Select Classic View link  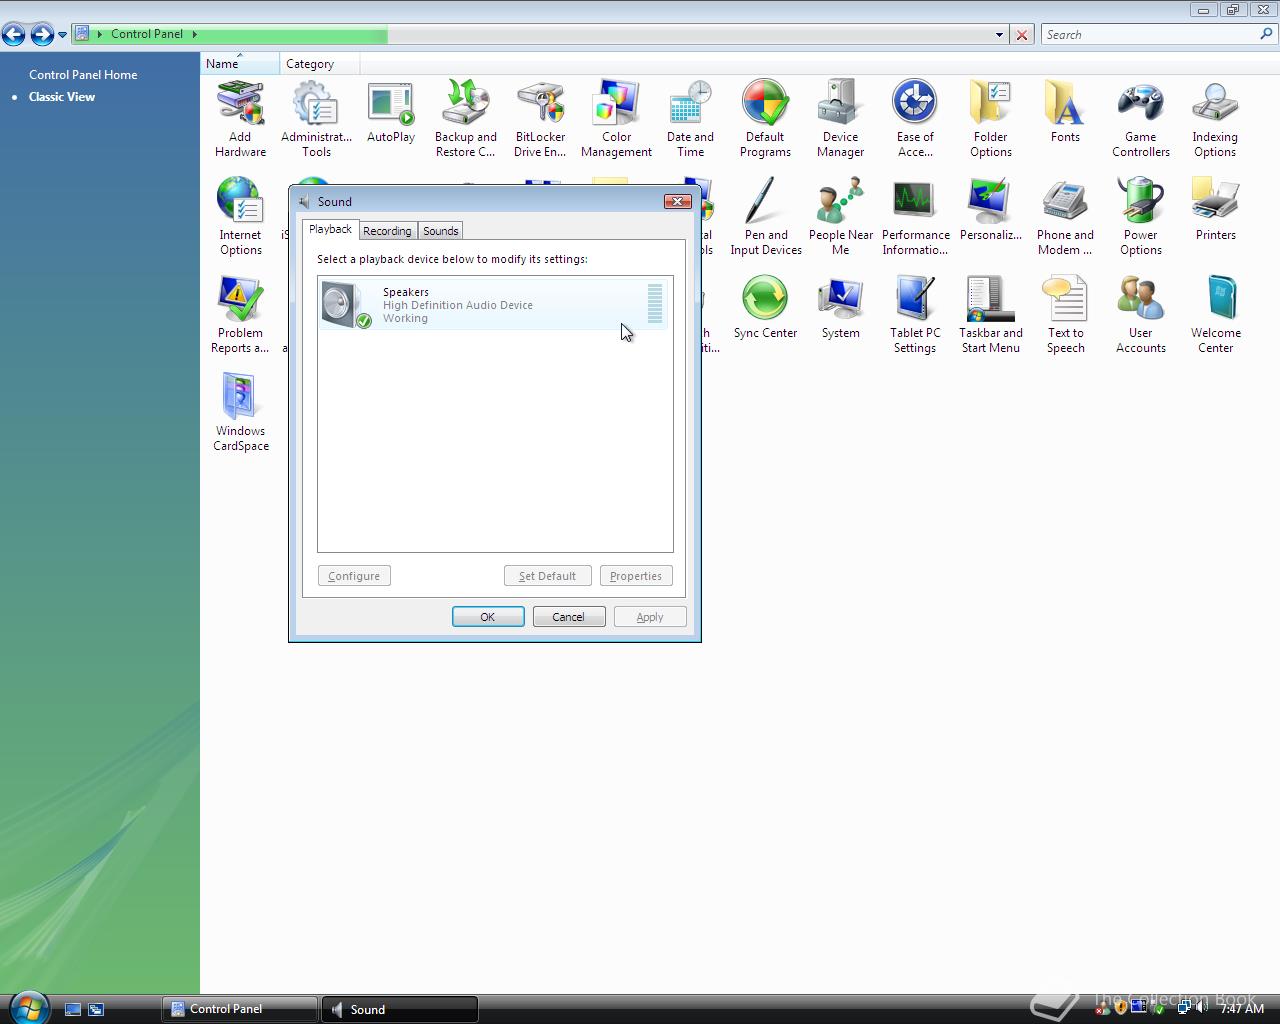[x=62, y=97]
